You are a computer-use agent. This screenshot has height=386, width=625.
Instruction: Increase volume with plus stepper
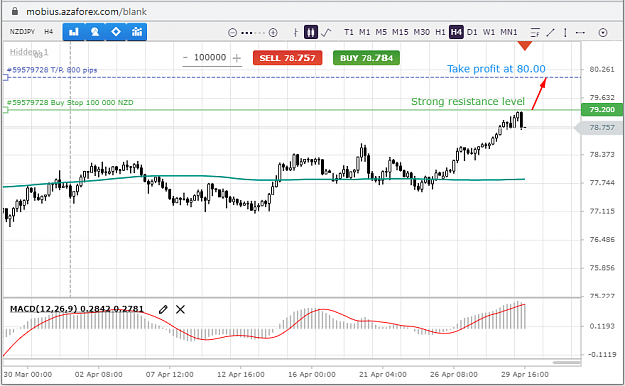pos(237,58)
